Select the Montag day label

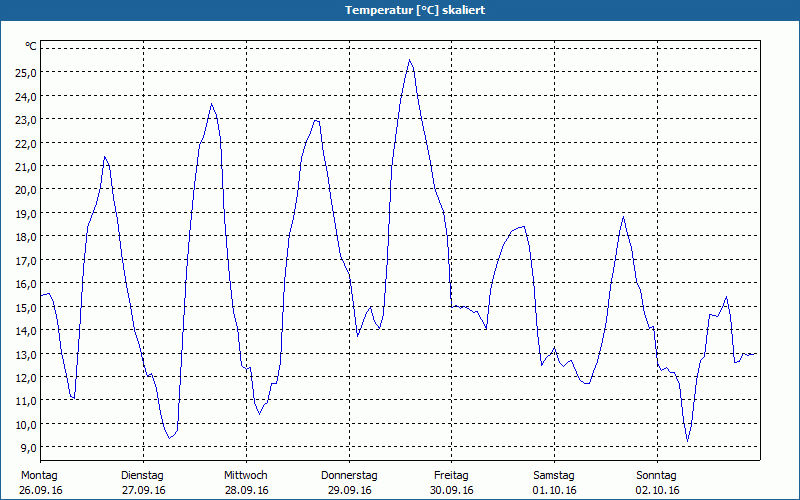(x=40, y=475)
